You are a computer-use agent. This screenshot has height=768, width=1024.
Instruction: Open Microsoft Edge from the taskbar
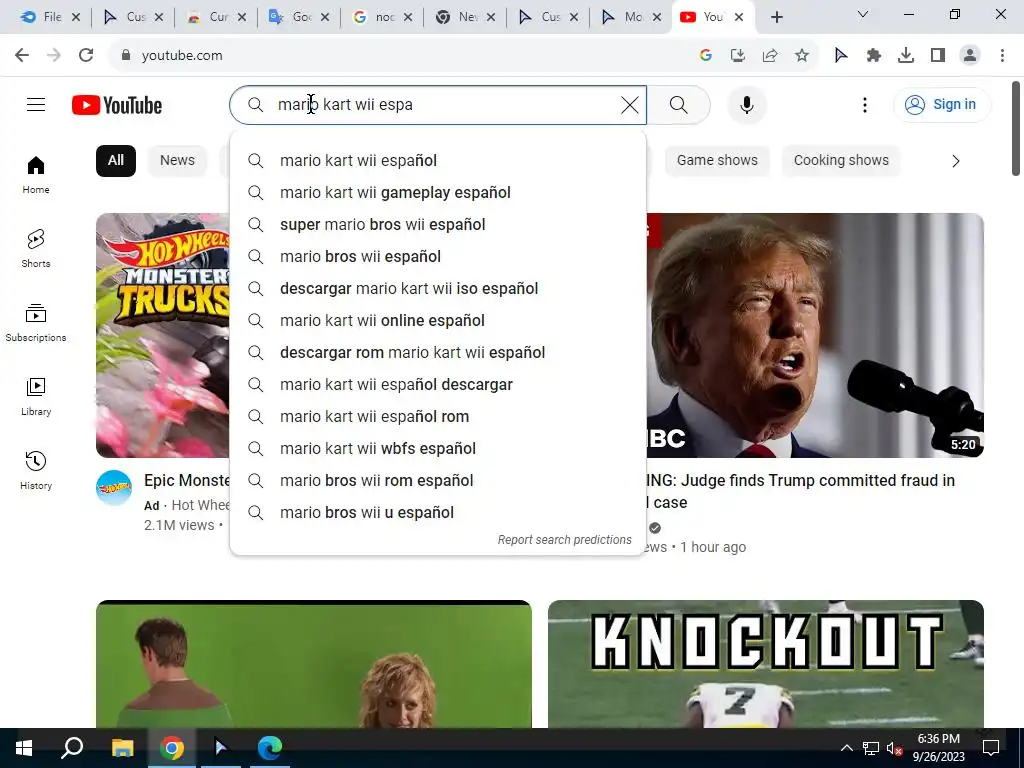pyautogui.click(x=269, y=748)
